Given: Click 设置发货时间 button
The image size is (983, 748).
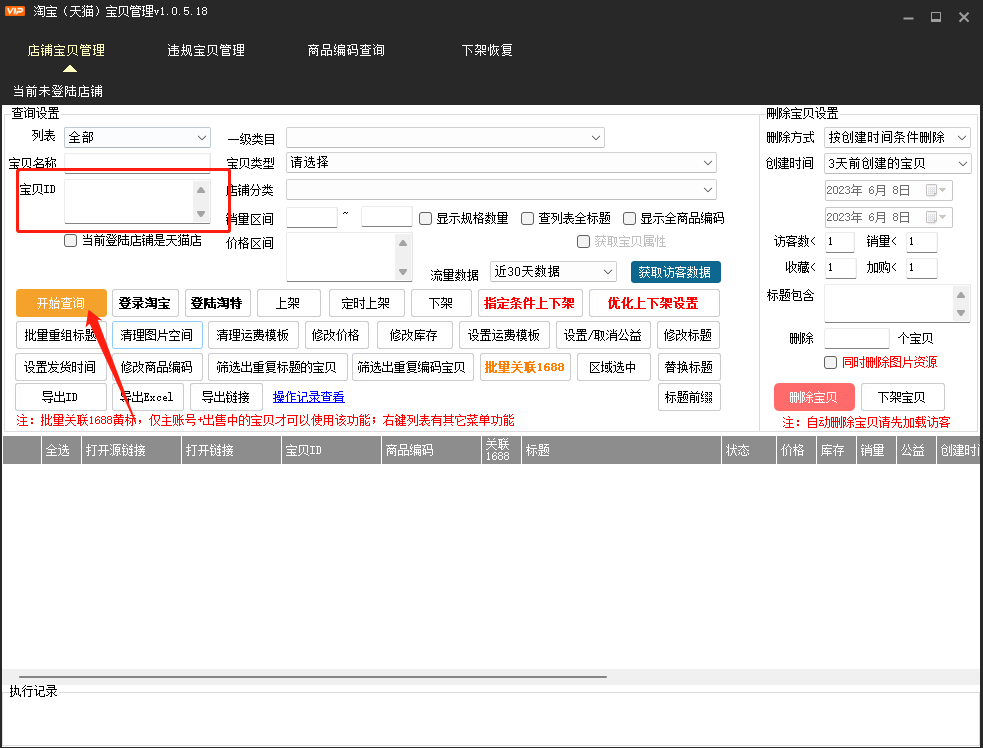Looking at the screenshot, I should coord(61,367).
